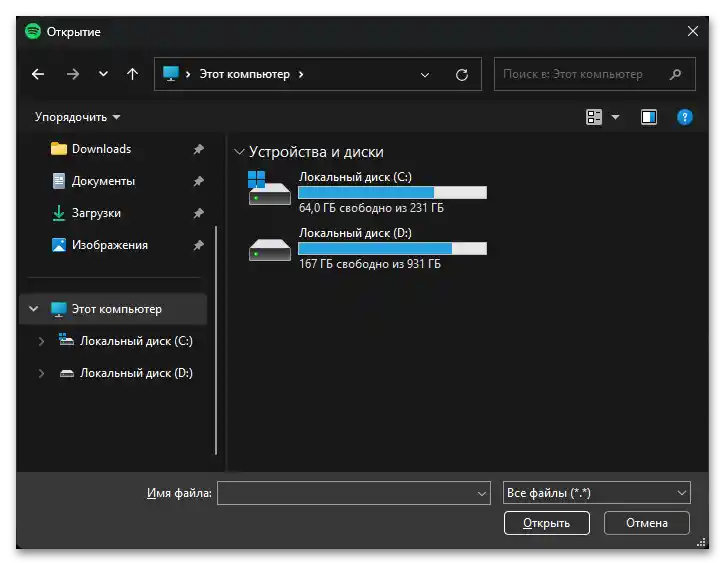Image resolution: width=725 pixels, height=565 pixels.
Task: Click the Отмена button
Action: tap(647, 523)
